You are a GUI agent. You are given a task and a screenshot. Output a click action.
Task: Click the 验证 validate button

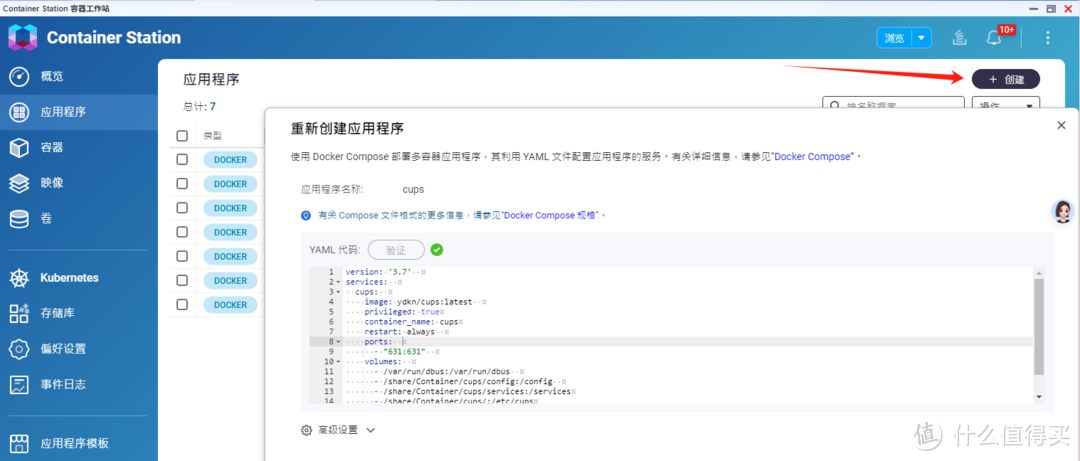point(396,249)
